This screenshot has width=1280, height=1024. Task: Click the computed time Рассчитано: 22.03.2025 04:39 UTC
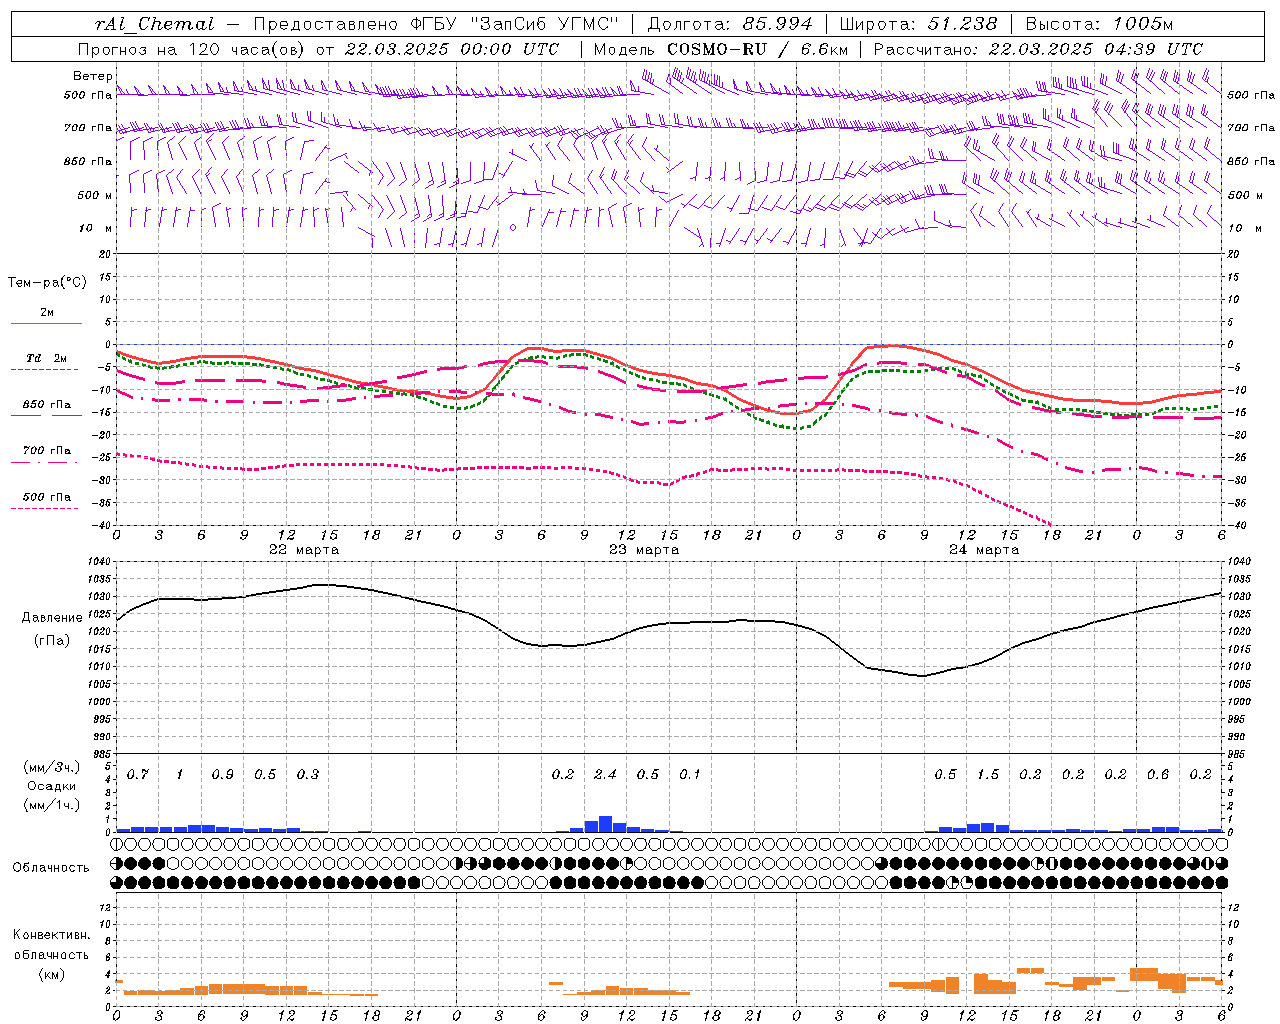point(1038,49)
